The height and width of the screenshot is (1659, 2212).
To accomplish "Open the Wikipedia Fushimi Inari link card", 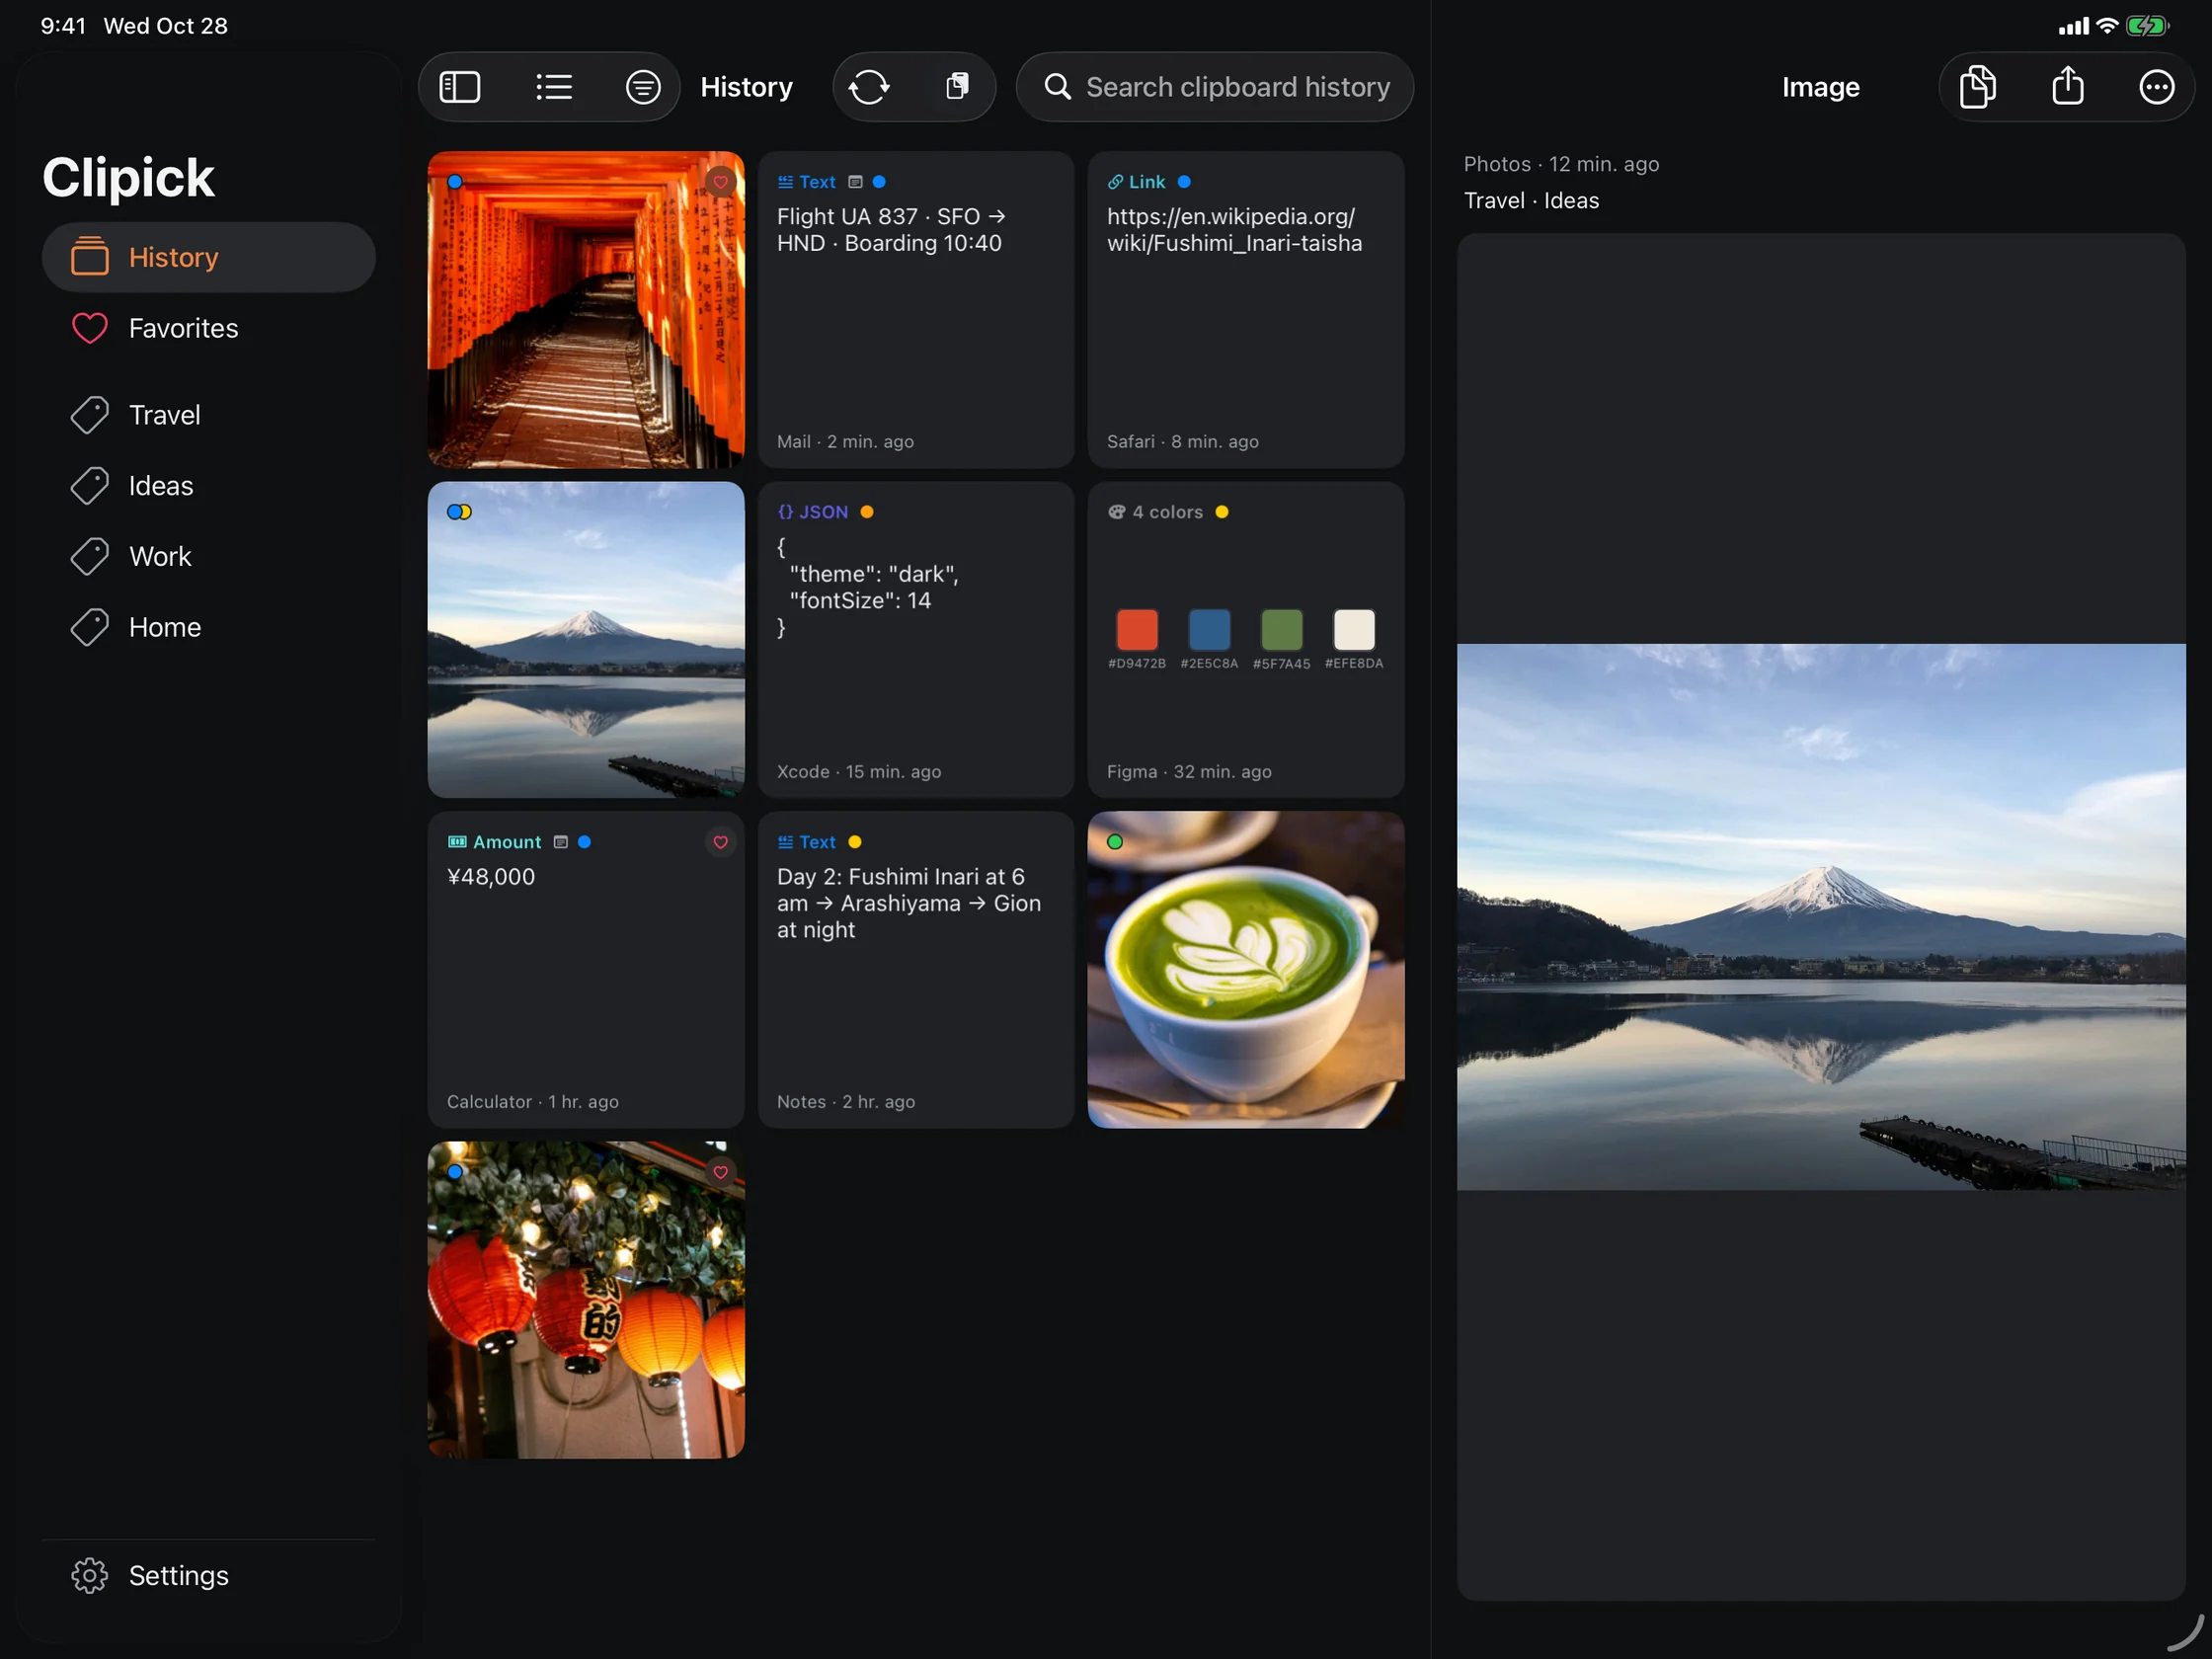I will tap(1245, 310).
